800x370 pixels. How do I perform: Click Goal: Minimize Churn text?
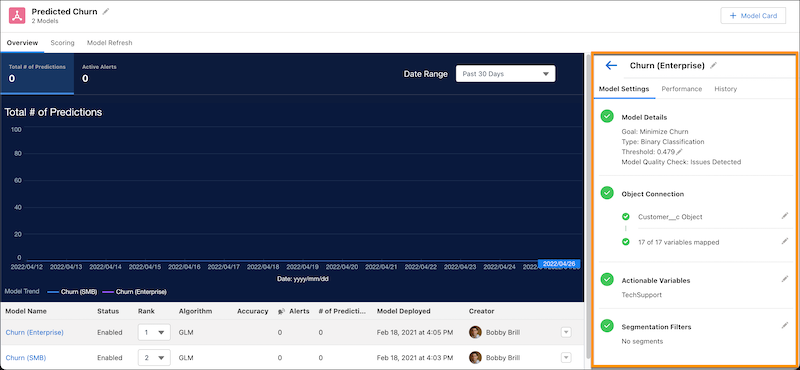[x=655, y=131]
